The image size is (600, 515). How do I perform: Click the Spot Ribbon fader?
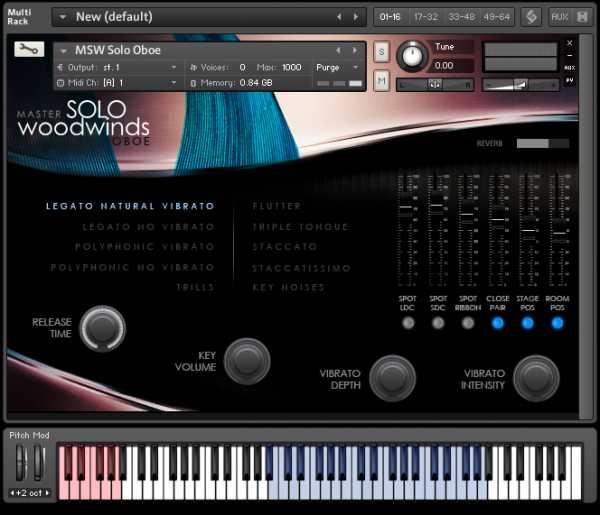tap(467, 215)
